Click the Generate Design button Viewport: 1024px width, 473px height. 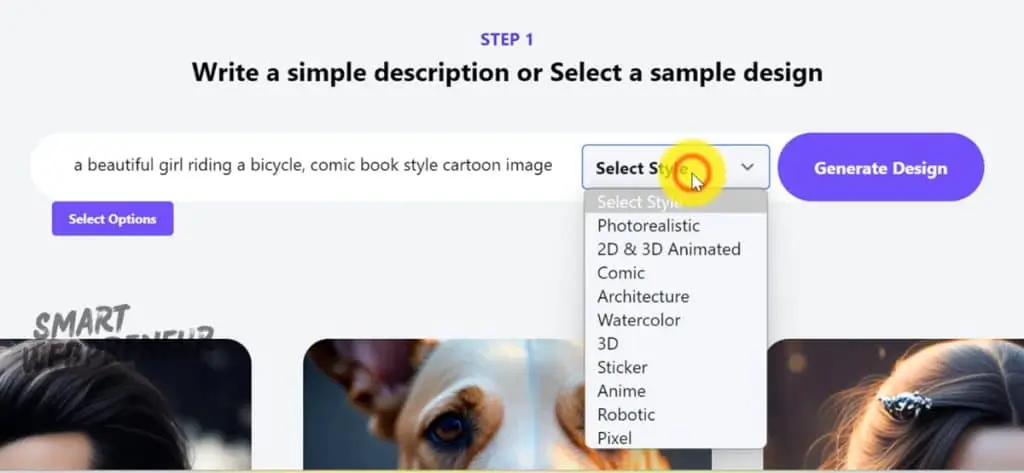click(880, 168)
